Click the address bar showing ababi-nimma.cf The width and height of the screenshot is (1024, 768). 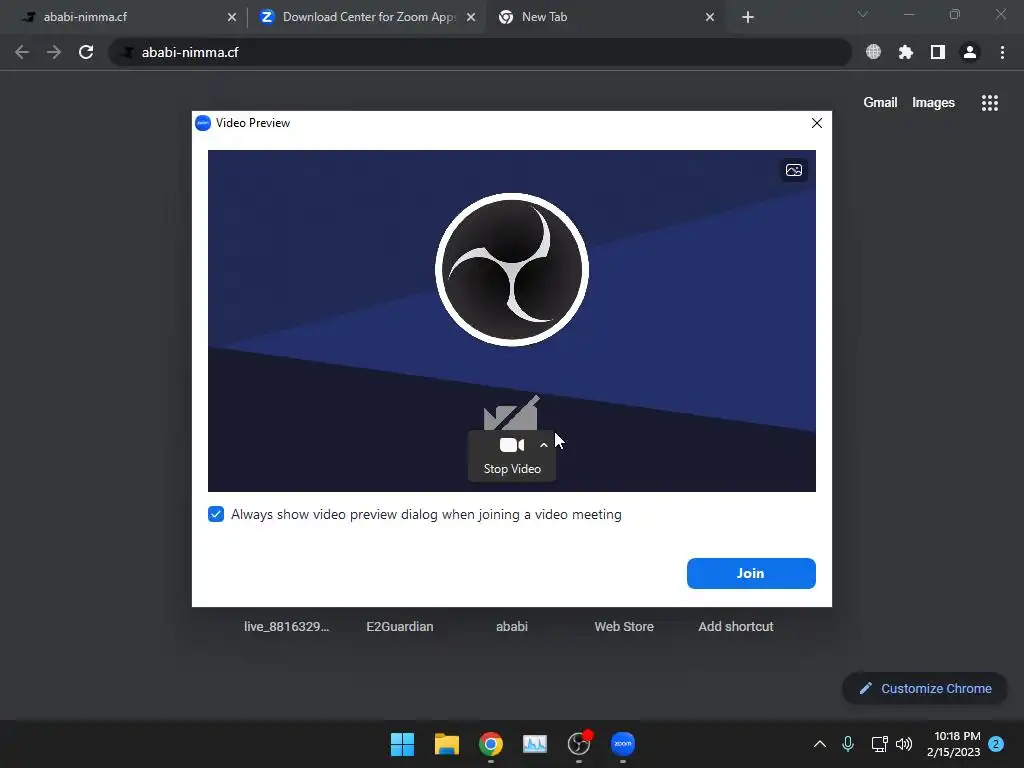click(x=480, y=52)
